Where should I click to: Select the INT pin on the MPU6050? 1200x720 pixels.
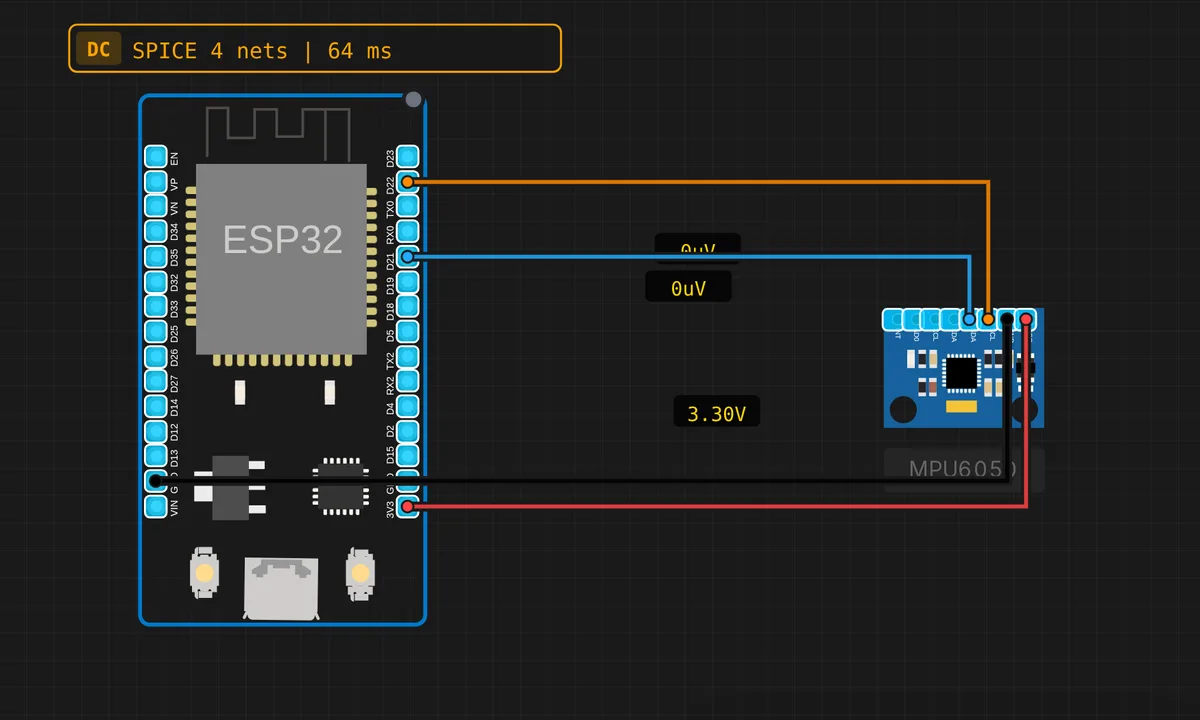[x=893, y=319]
